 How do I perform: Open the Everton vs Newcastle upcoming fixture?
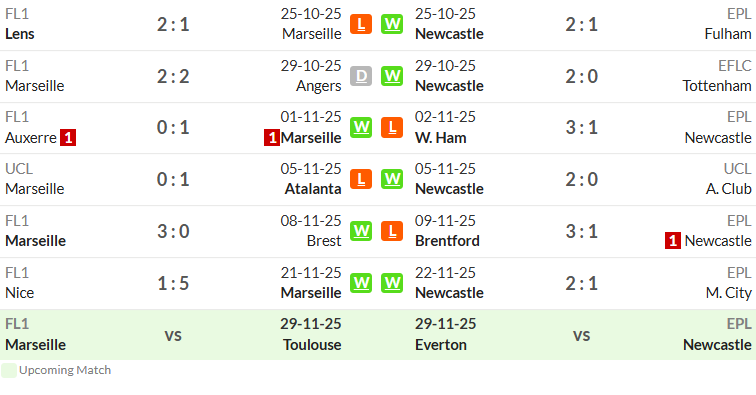[581, 335]
